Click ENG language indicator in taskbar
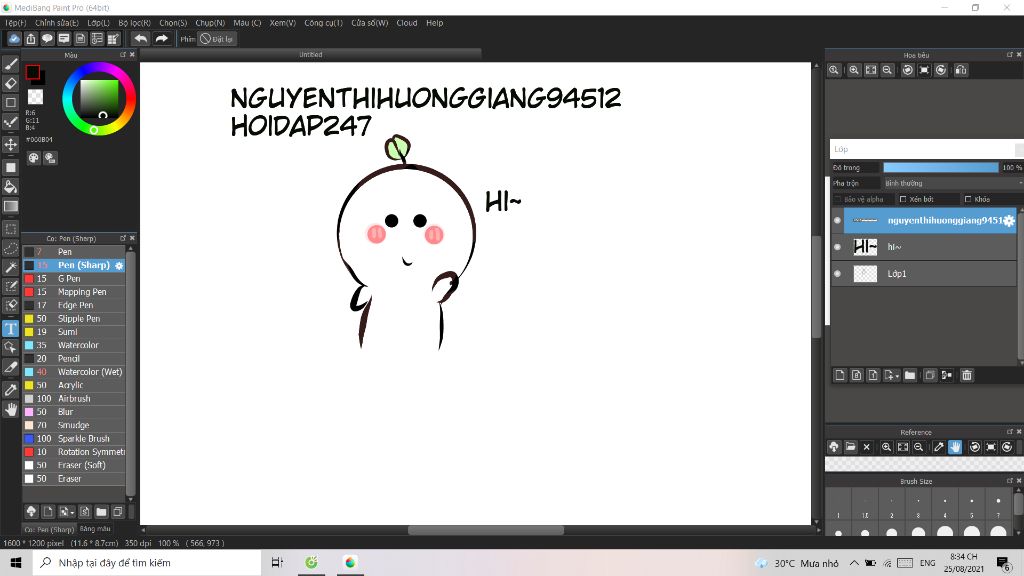1024x576 pixels. 927,563
